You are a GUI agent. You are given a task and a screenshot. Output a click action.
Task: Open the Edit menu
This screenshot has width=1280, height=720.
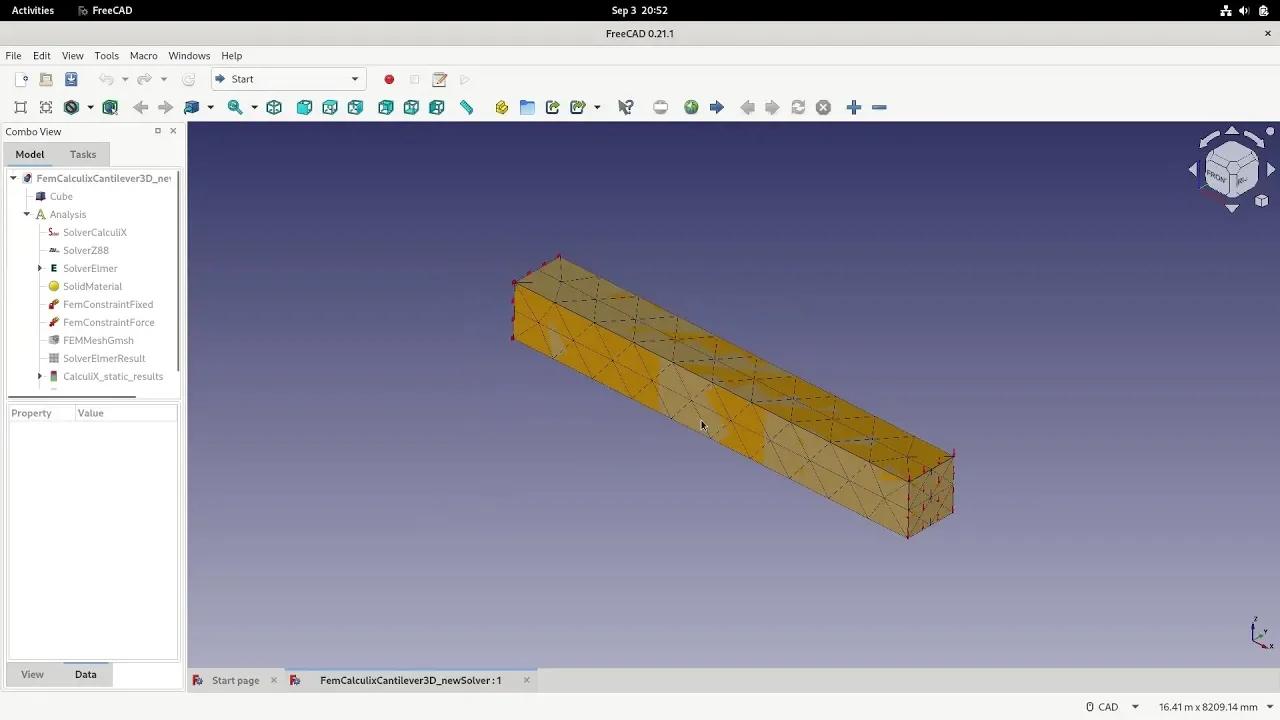pyautogui.click(x=41, y=56)
